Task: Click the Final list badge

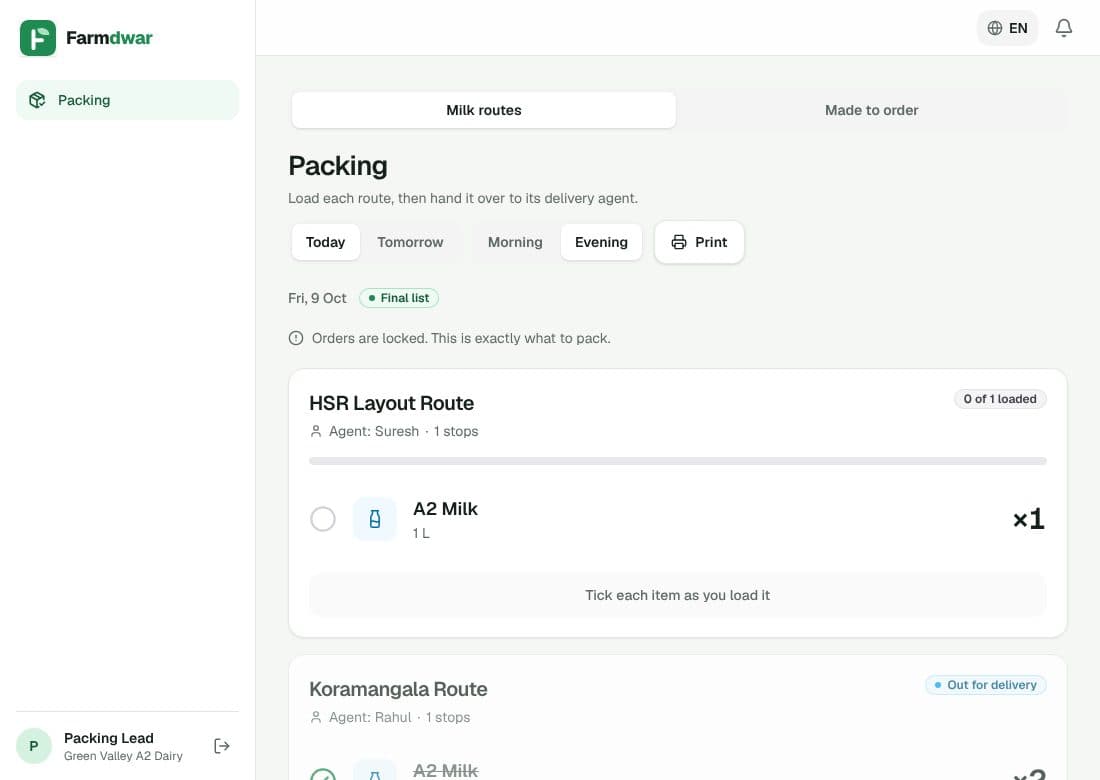Action: pos(398,298)
